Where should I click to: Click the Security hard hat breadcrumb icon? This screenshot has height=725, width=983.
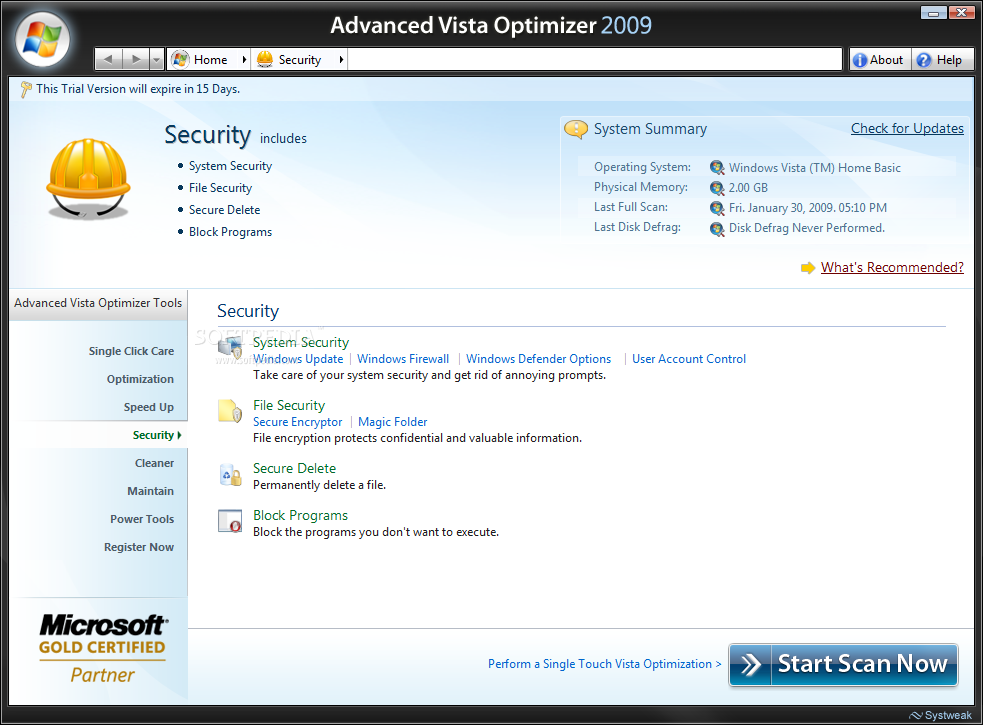(x=265, y=60)
